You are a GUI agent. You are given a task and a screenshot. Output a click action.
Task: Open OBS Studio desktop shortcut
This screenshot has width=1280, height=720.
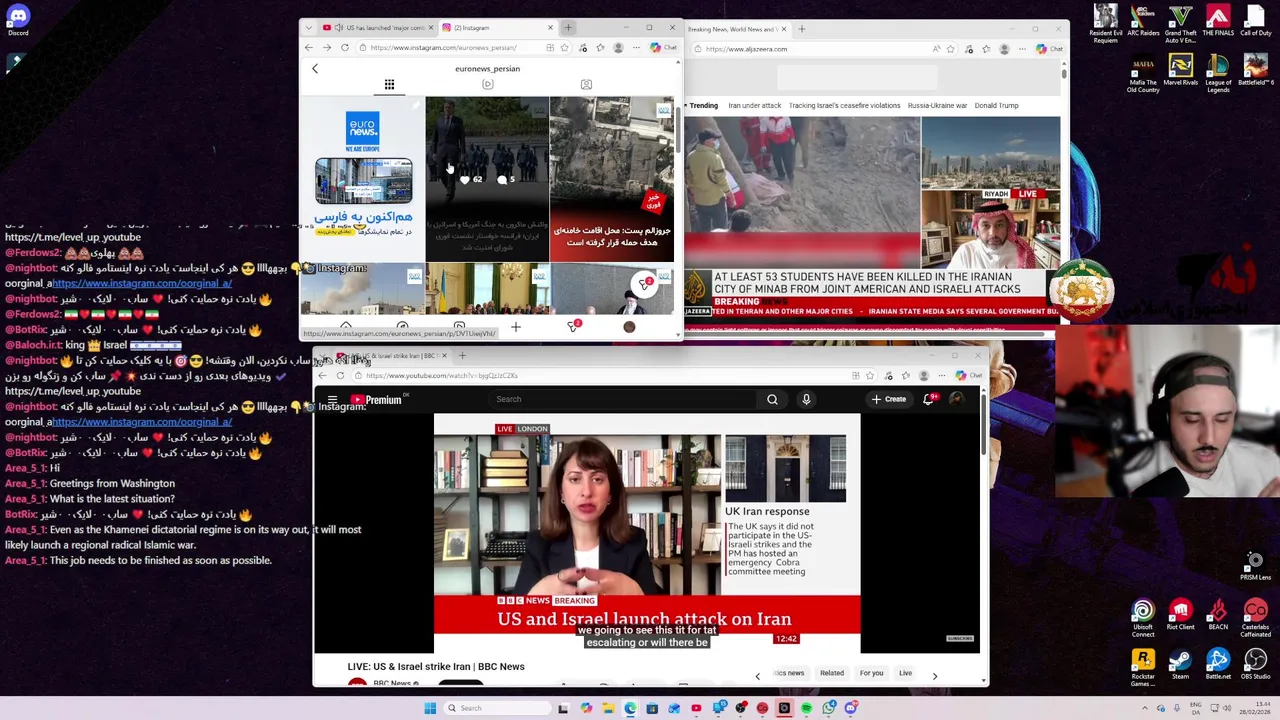pos(1255,665)
